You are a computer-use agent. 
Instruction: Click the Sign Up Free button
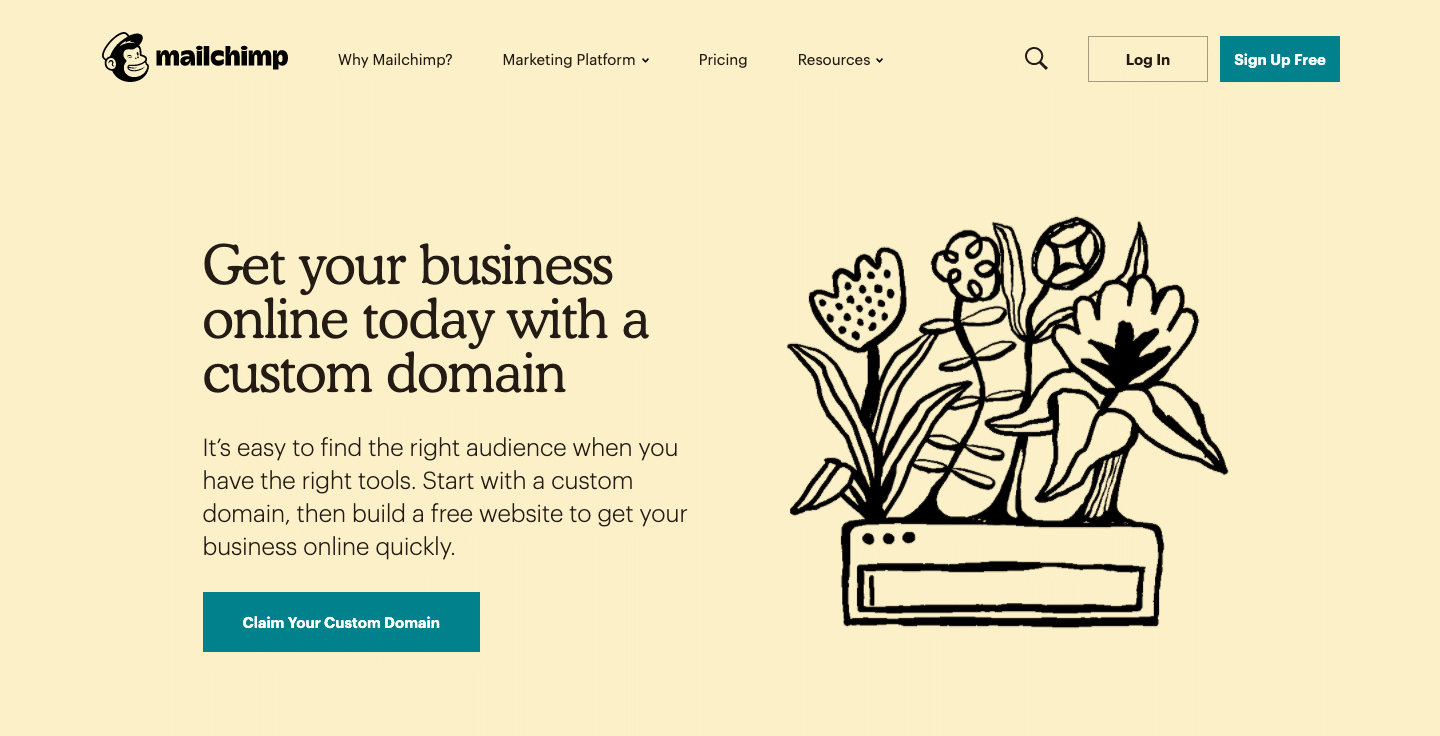point(1279,59)
